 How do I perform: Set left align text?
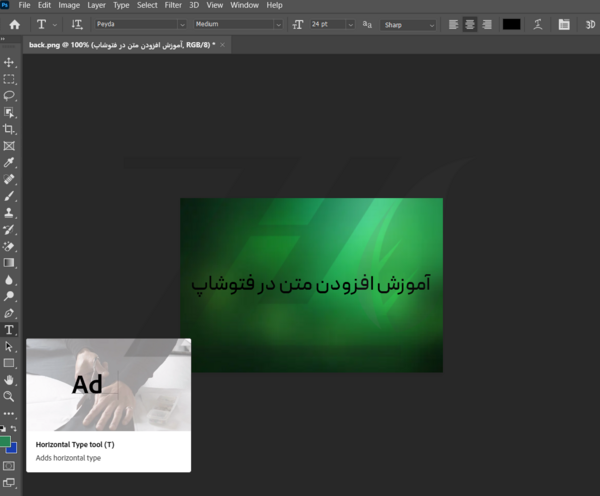pyautogui.click(x=453, y=24)
